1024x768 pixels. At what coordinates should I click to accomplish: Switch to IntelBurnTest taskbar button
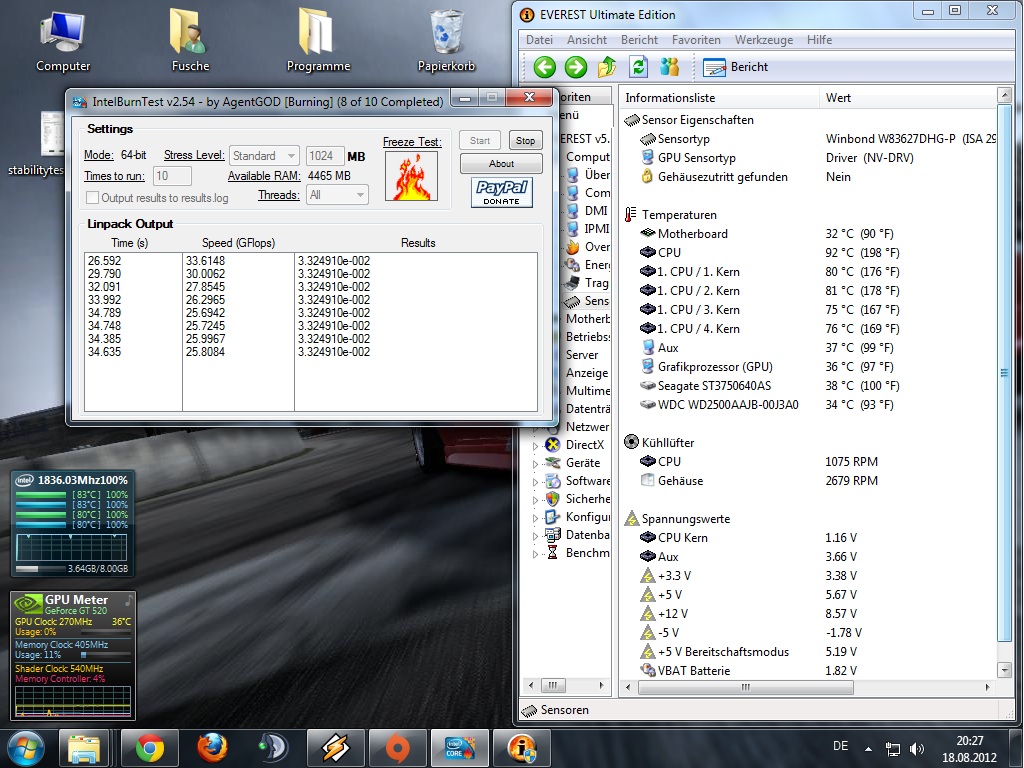click(x=459, y=748)
